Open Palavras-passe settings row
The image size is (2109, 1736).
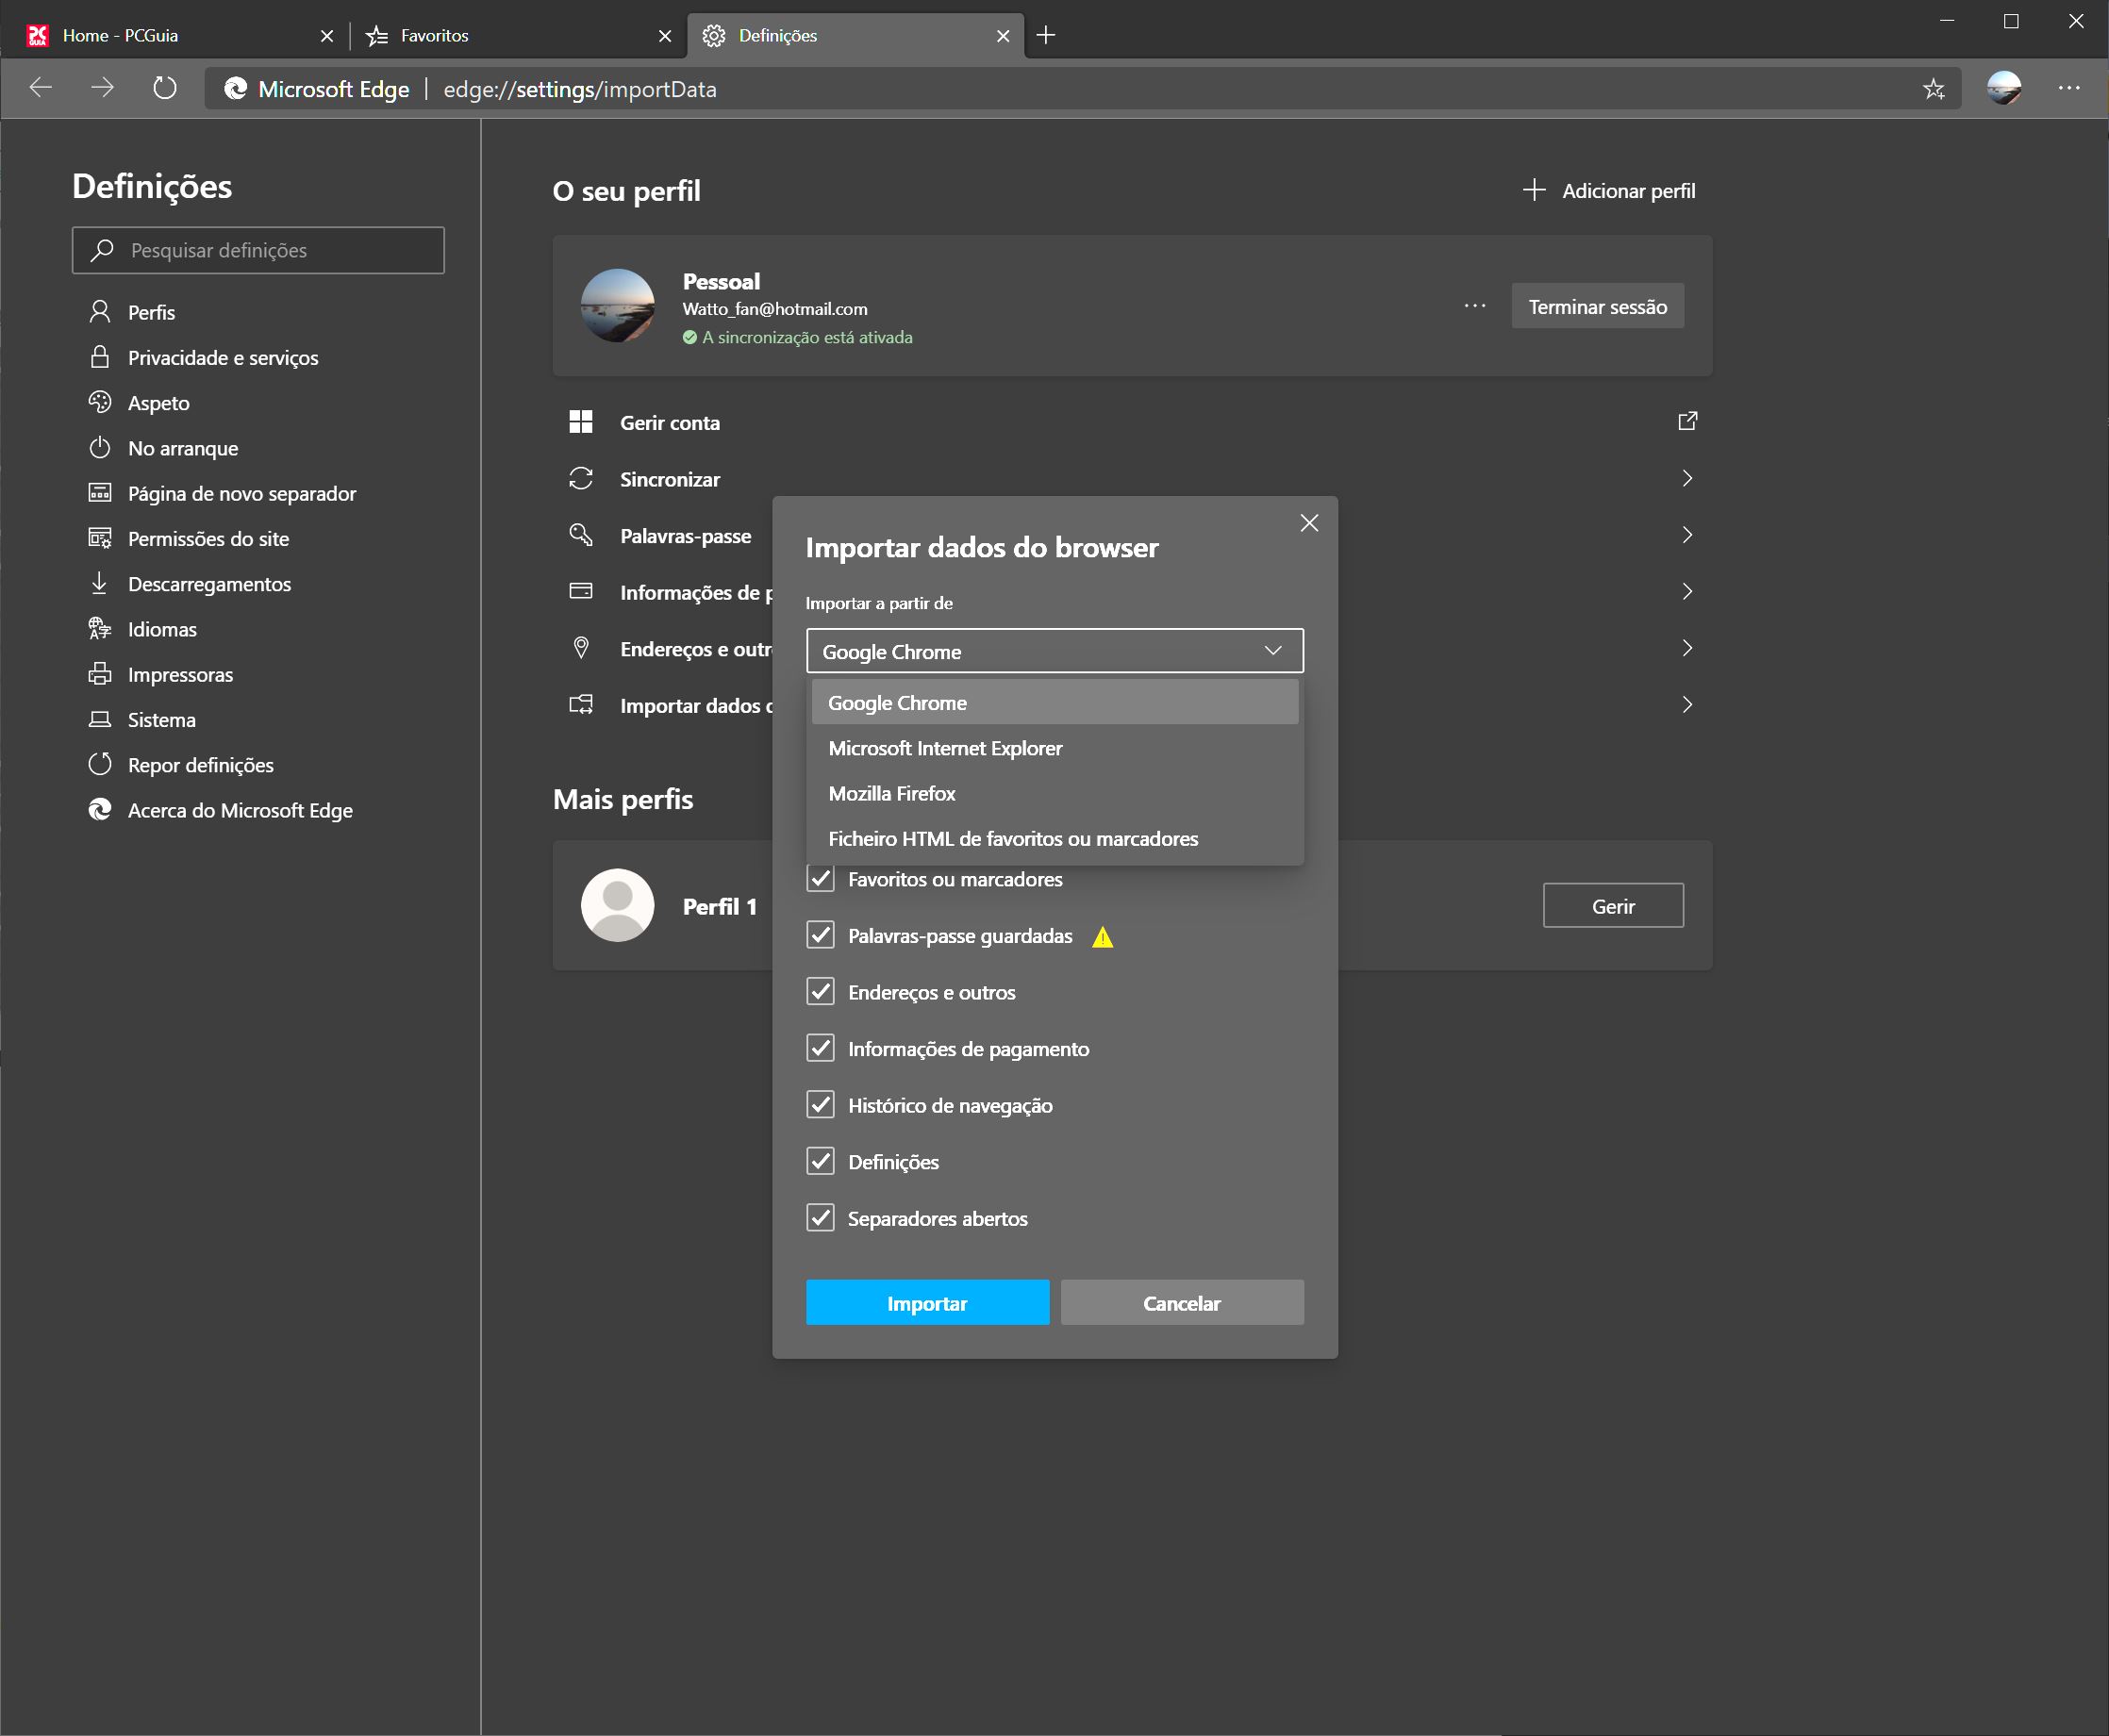663,535
